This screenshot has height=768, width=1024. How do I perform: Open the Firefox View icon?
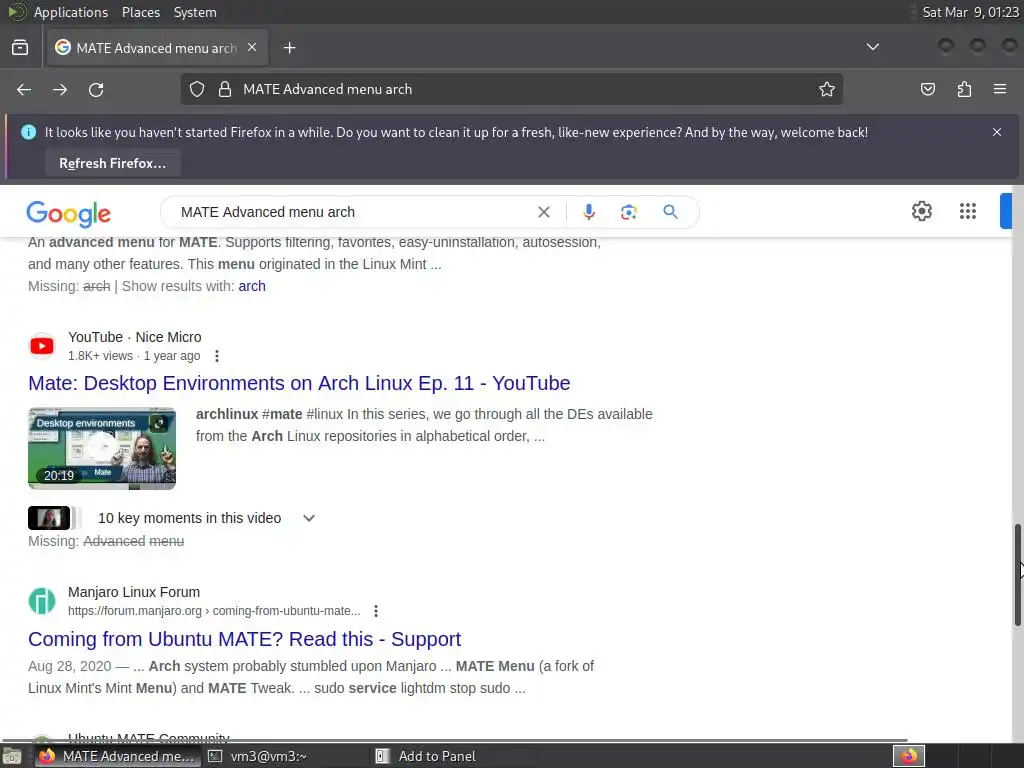(20, 48)
